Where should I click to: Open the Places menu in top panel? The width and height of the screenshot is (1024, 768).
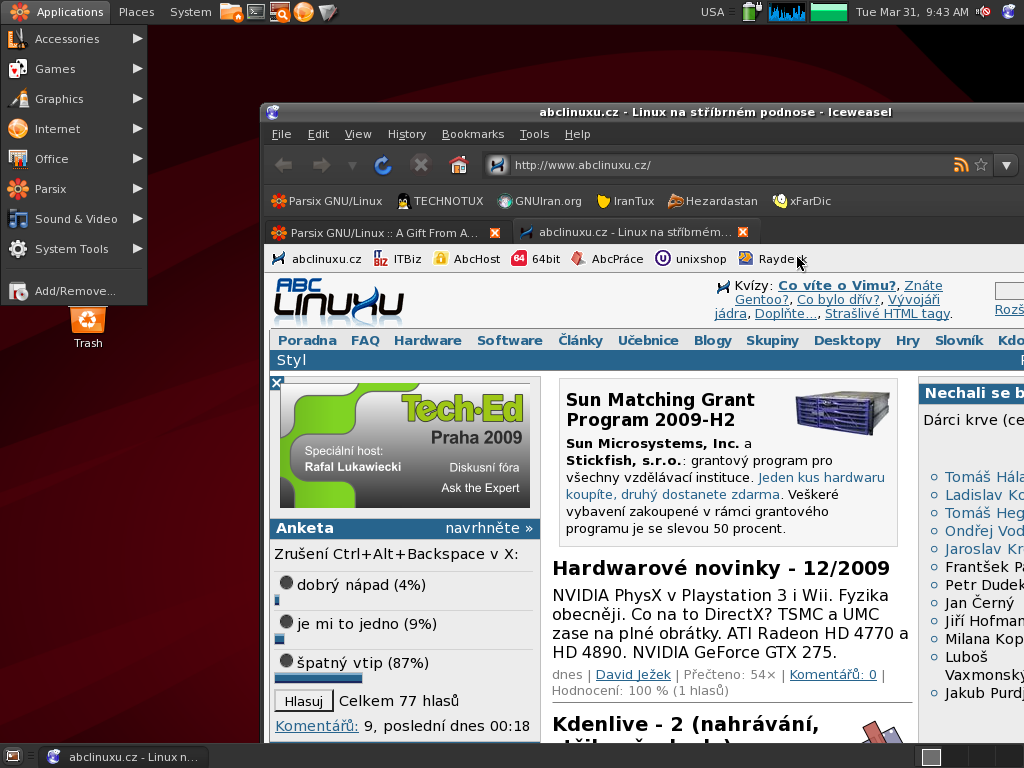click(x=136, y=12)
